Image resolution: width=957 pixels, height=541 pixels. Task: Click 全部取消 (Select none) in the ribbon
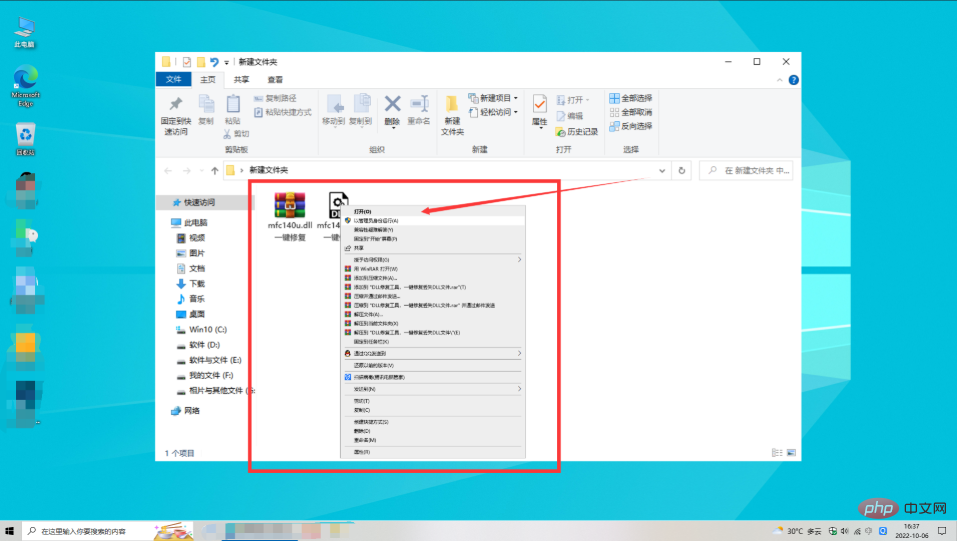click(630, 112)
